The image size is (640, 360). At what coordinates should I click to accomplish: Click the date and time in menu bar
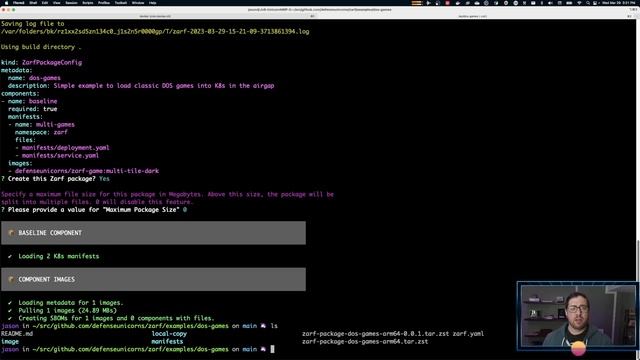tap(619, 3)
